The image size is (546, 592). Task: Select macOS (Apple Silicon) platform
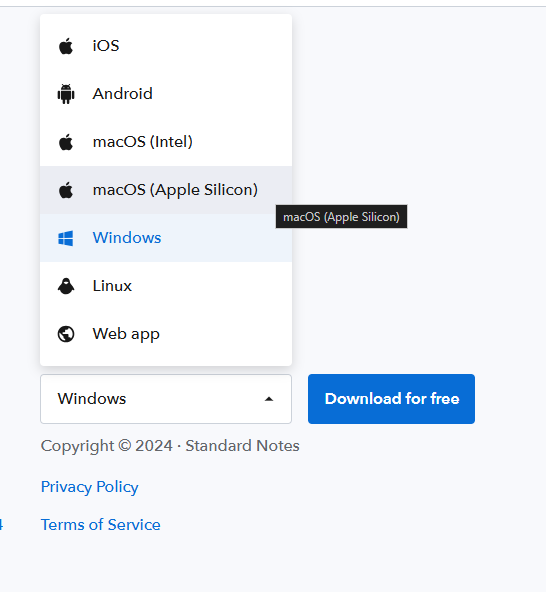(166, 190)
